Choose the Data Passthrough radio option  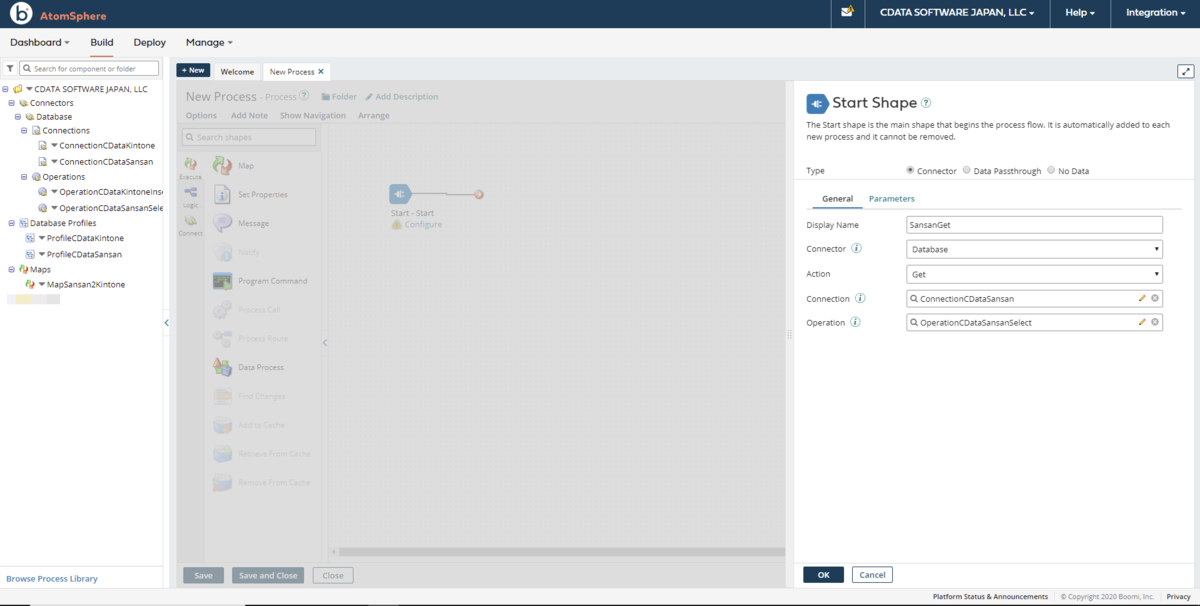tap(966, 171)
